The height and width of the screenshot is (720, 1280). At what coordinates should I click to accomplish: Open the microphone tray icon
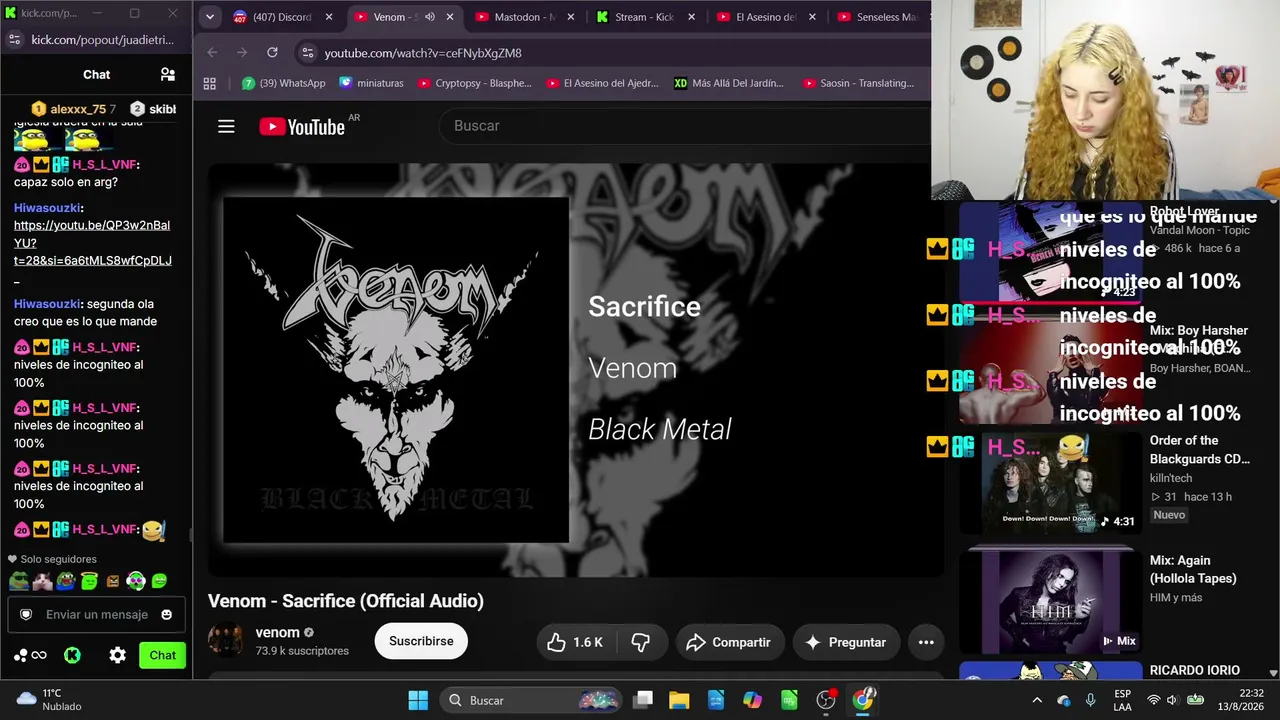click(x=1090, y=700)
